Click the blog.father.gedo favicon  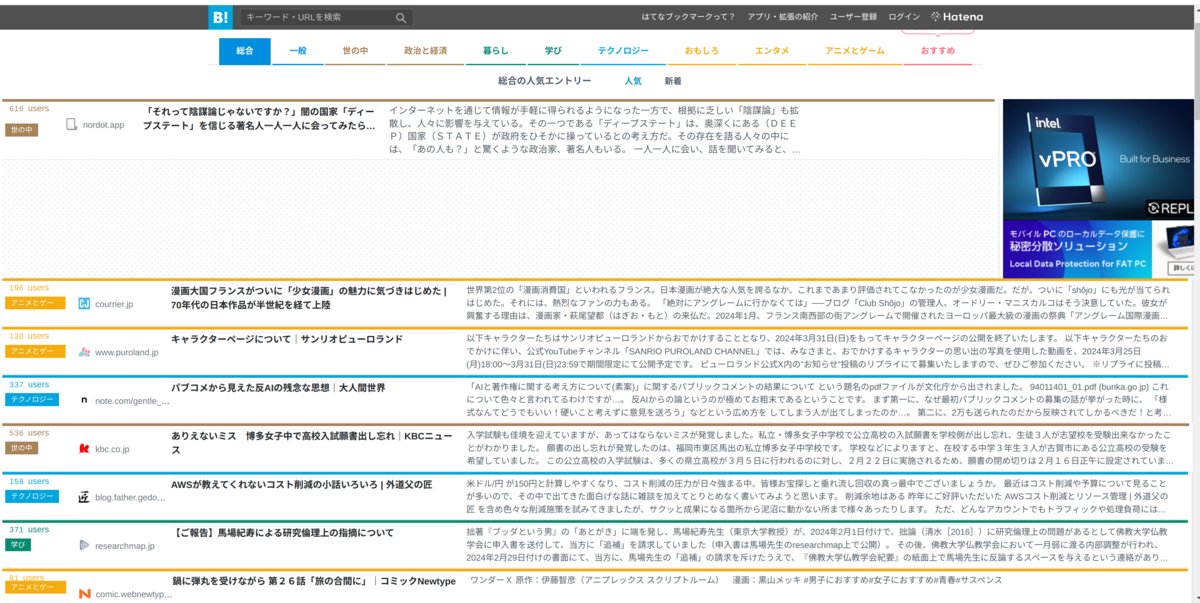(84, 497)
